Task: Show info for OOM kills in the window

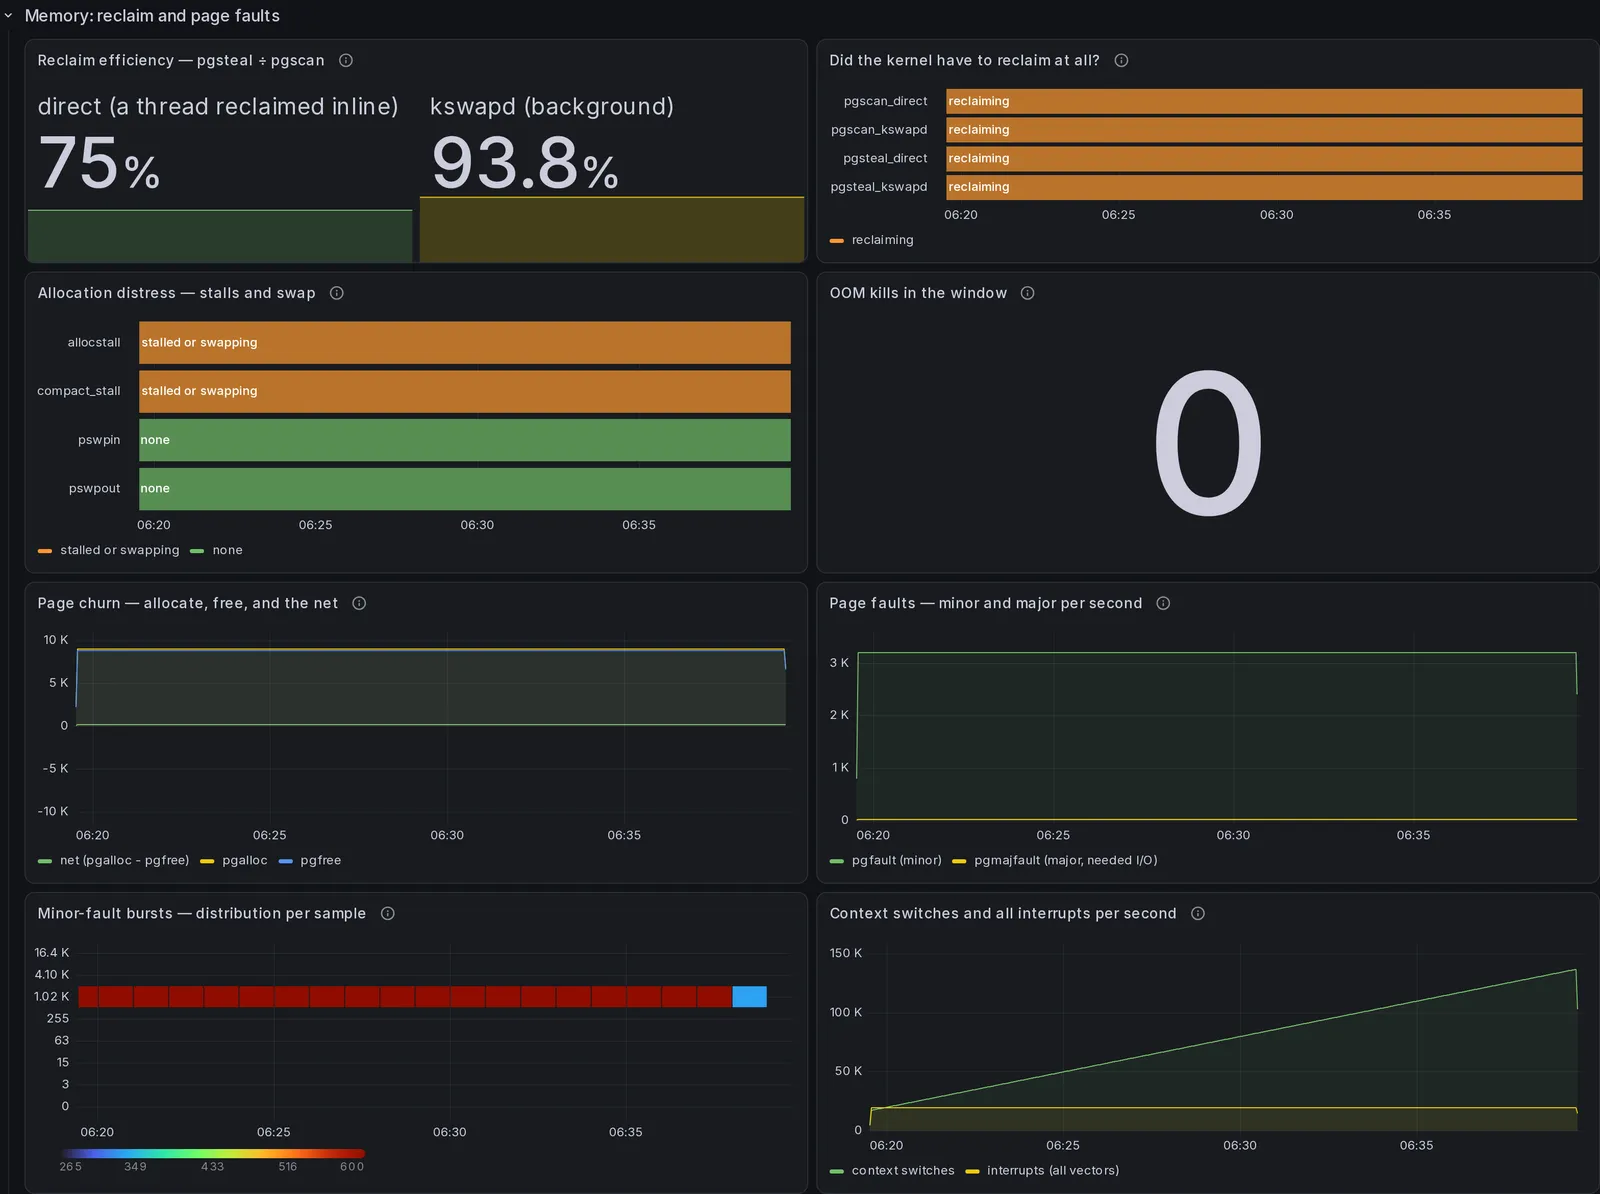Action: pos(1027,293)
